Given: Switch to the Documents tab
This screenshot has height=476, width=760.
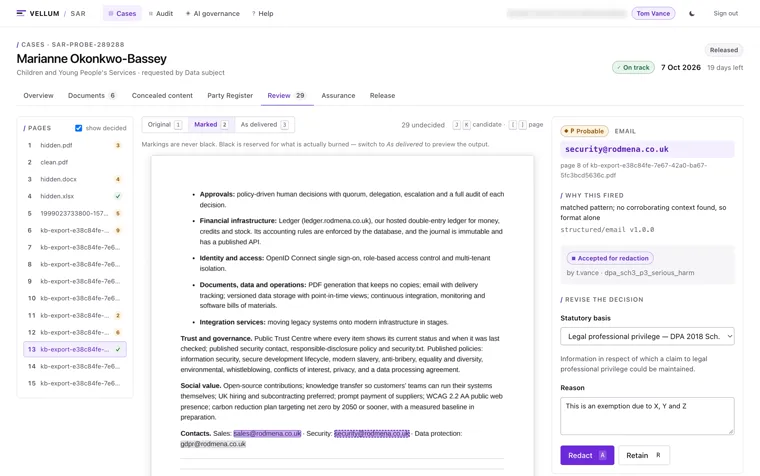Looking at the screenshot, I should [x=92, y=95].
